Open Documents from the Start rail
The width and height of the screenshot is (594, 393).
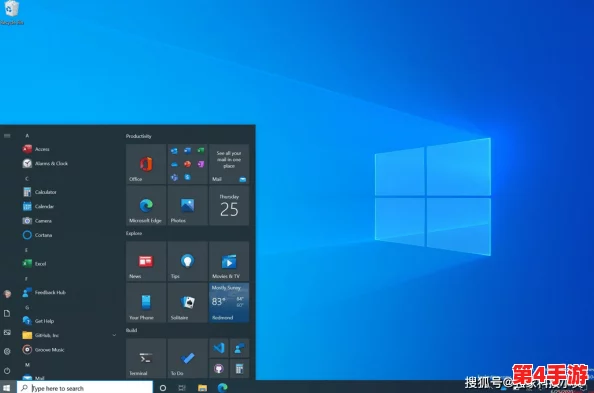(7, 313)
